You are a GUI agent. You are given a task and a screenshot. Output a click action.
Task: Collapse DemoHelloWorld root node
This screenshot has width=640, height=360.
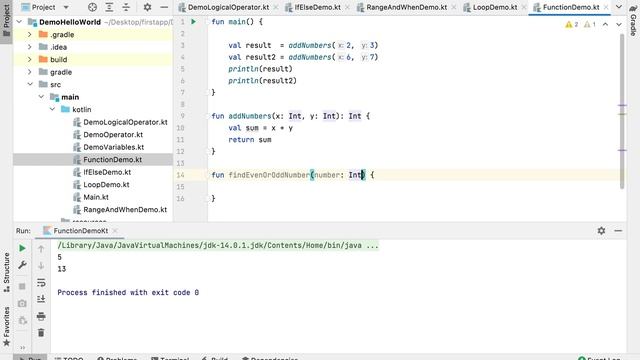coord(19,22)
